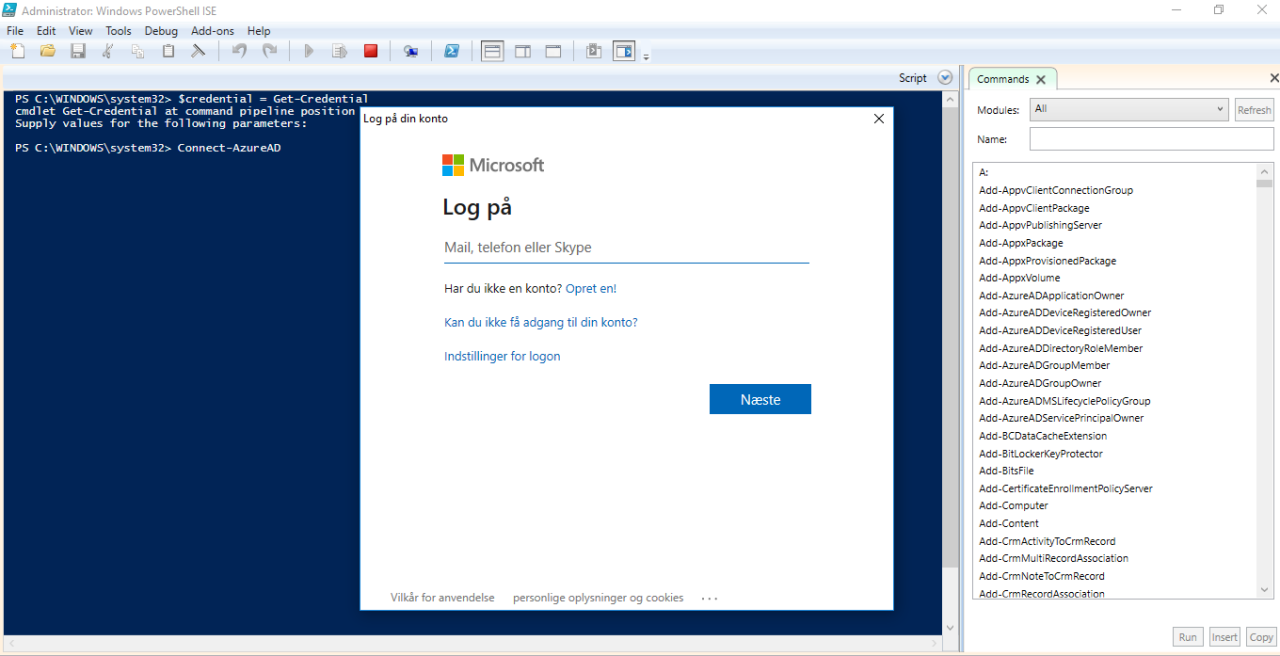Click the Copy button in Commands pane
This screenshot has width=1280, height=656.
(1261, 637)
